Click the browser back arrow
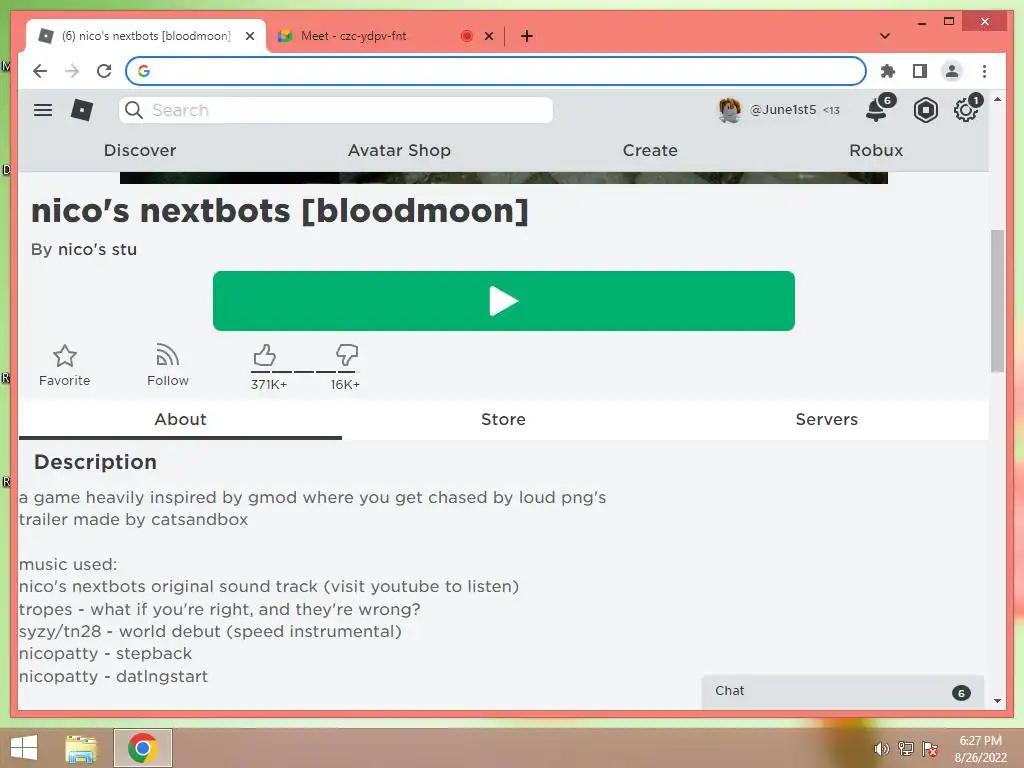This screenshot has width=1024, height=768. pyautogui.click(x=40, y=71)
